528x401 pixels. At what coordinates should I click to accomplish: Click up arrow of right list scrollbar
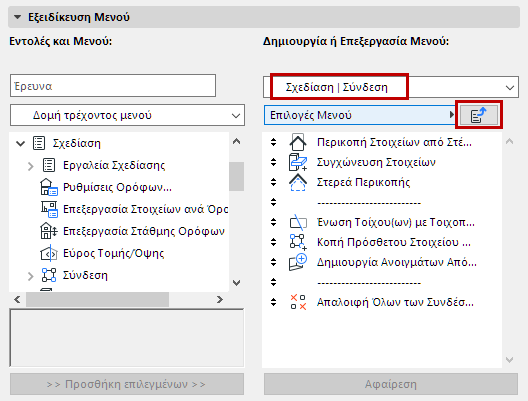click(509, 142)
